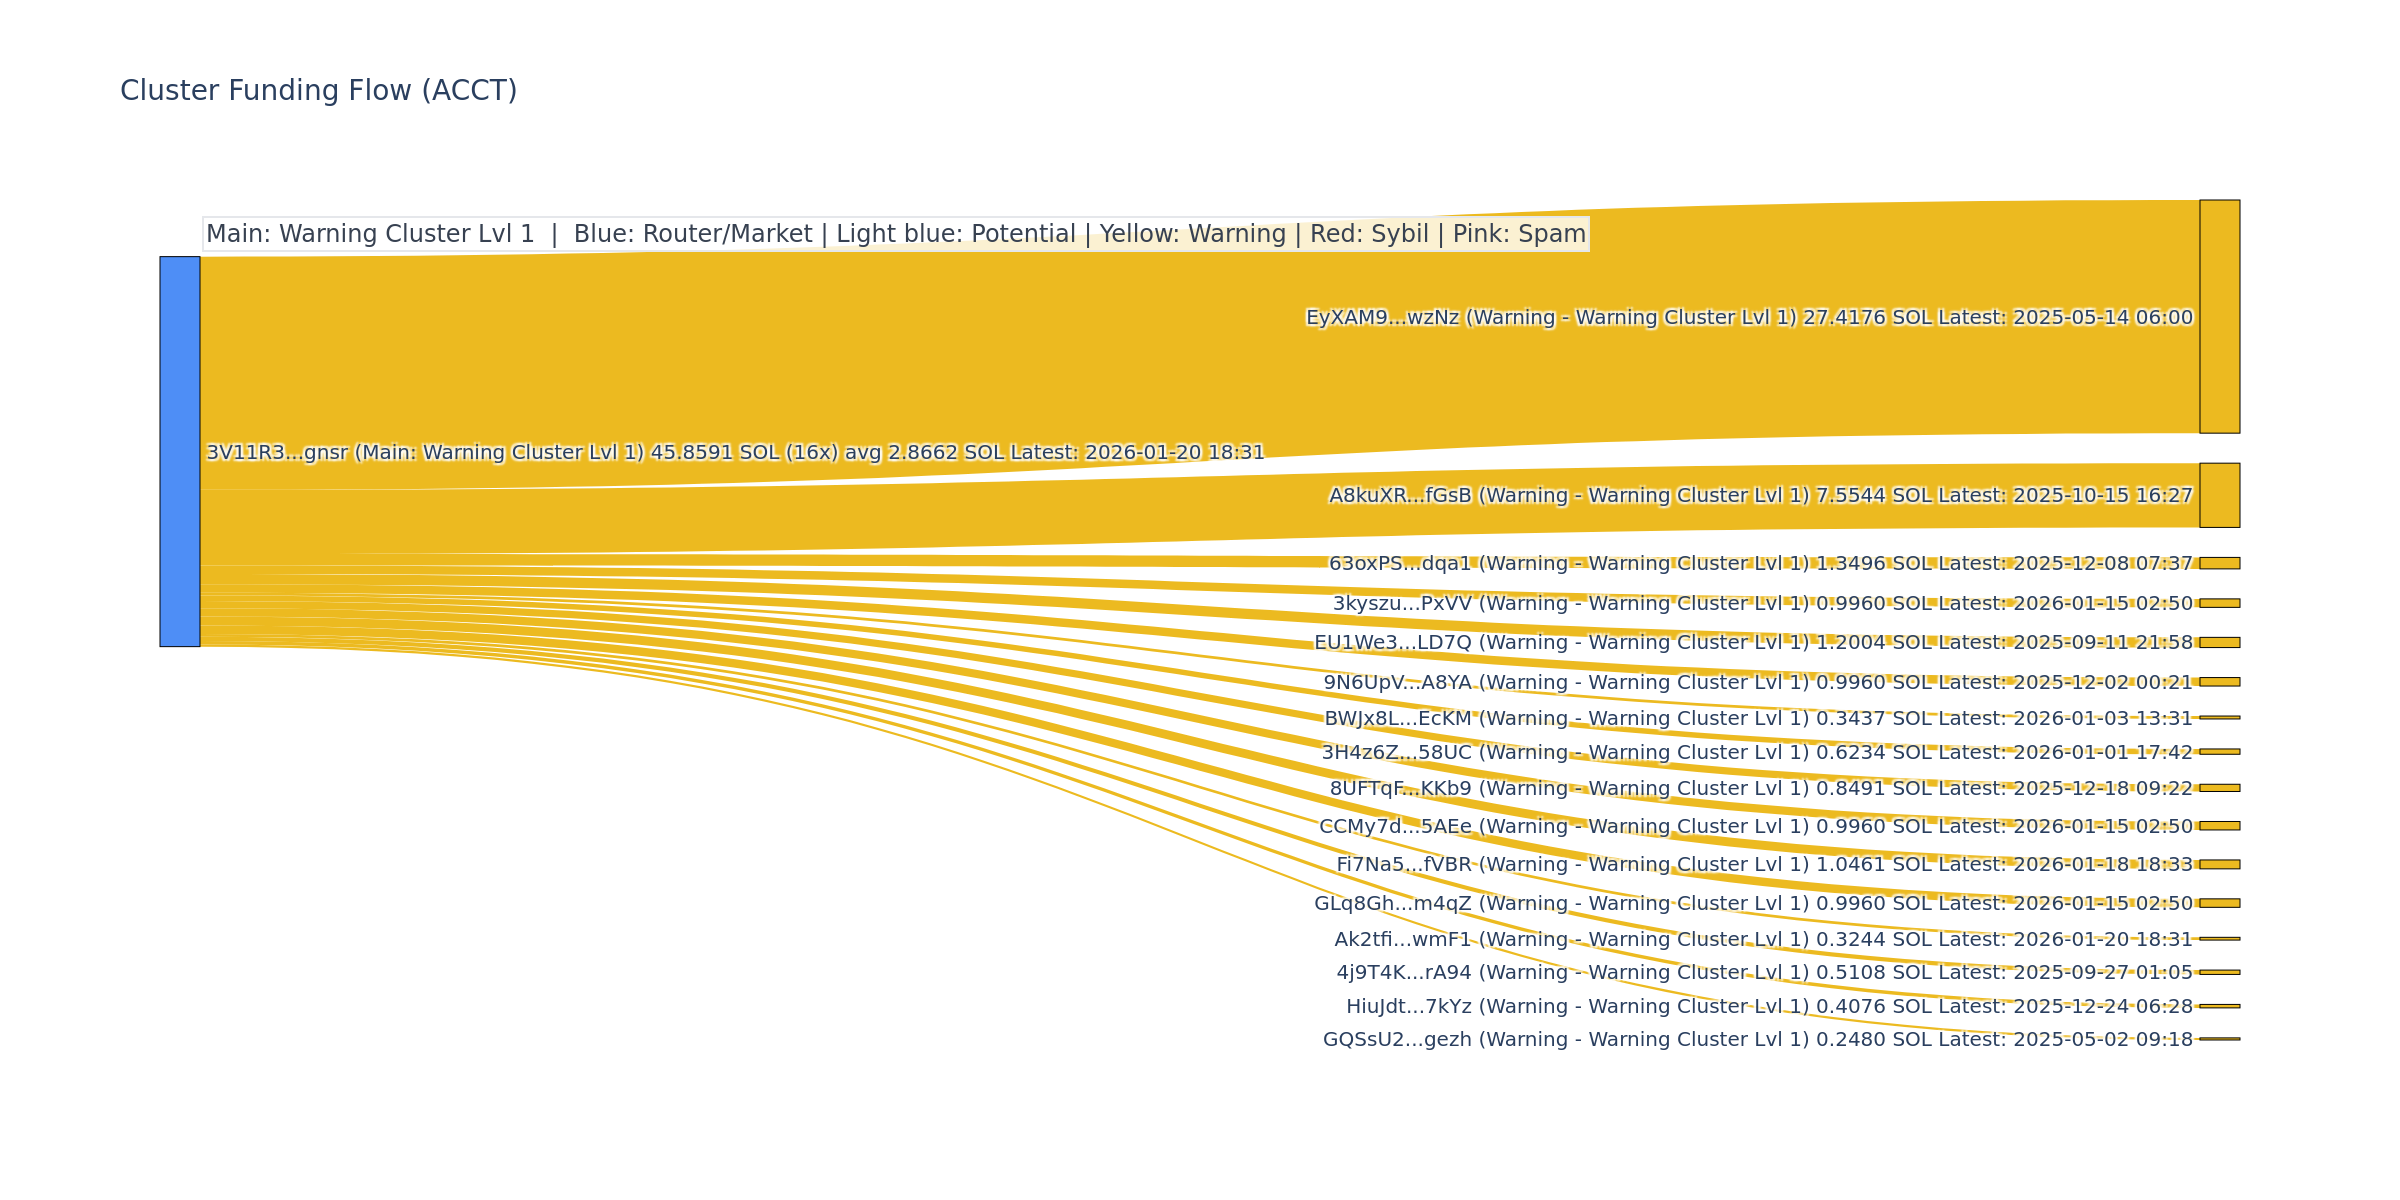Click the EU1We3...LD7Q node bar

click(2219, 642)
